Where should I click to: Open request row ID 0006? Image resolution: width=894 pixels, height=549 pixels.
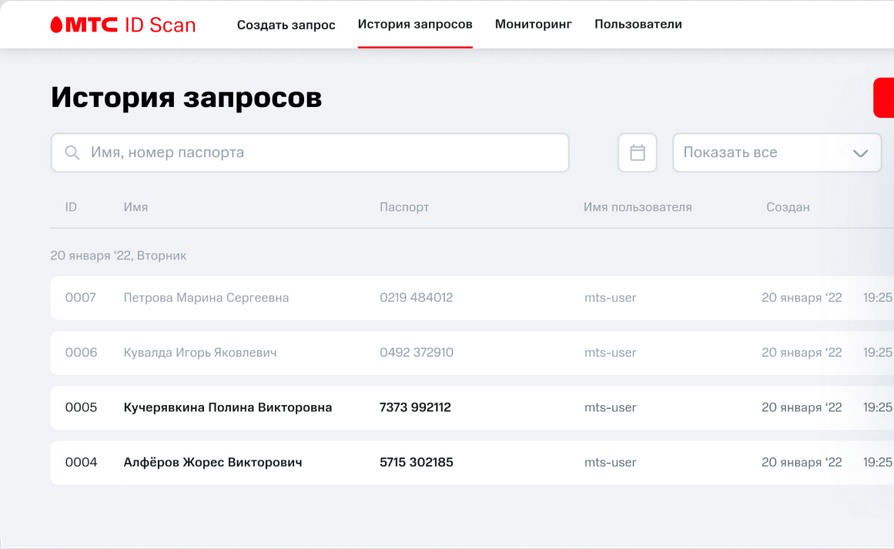click(472, 353)
